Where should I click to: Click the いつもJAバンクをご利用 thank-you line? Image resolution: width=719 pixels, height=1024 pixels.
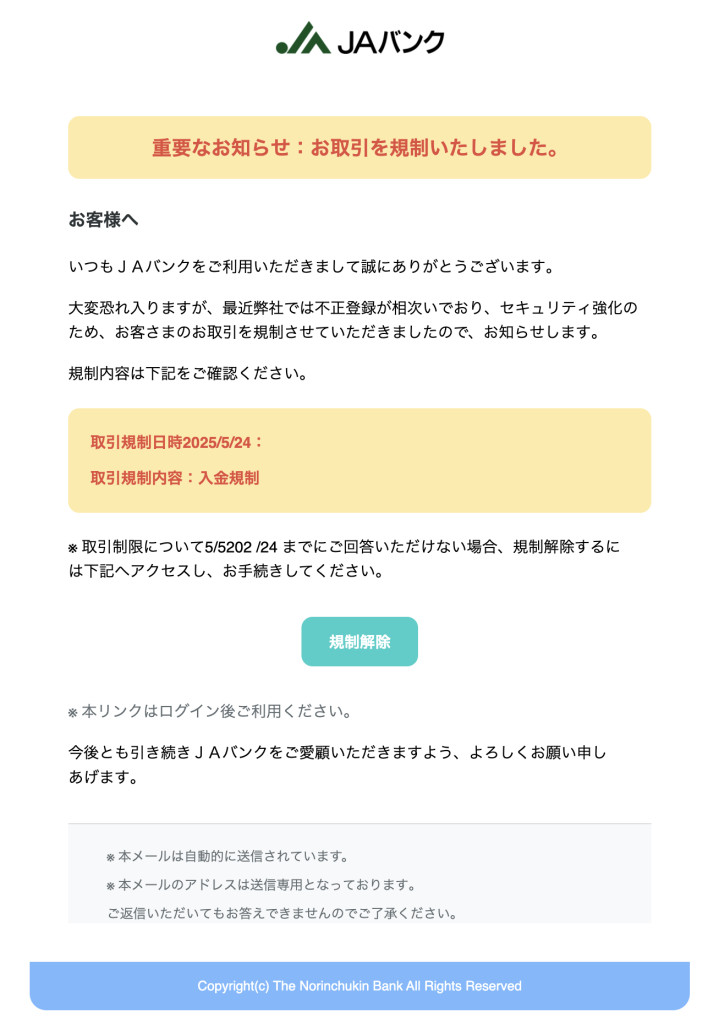coord(311,267)
